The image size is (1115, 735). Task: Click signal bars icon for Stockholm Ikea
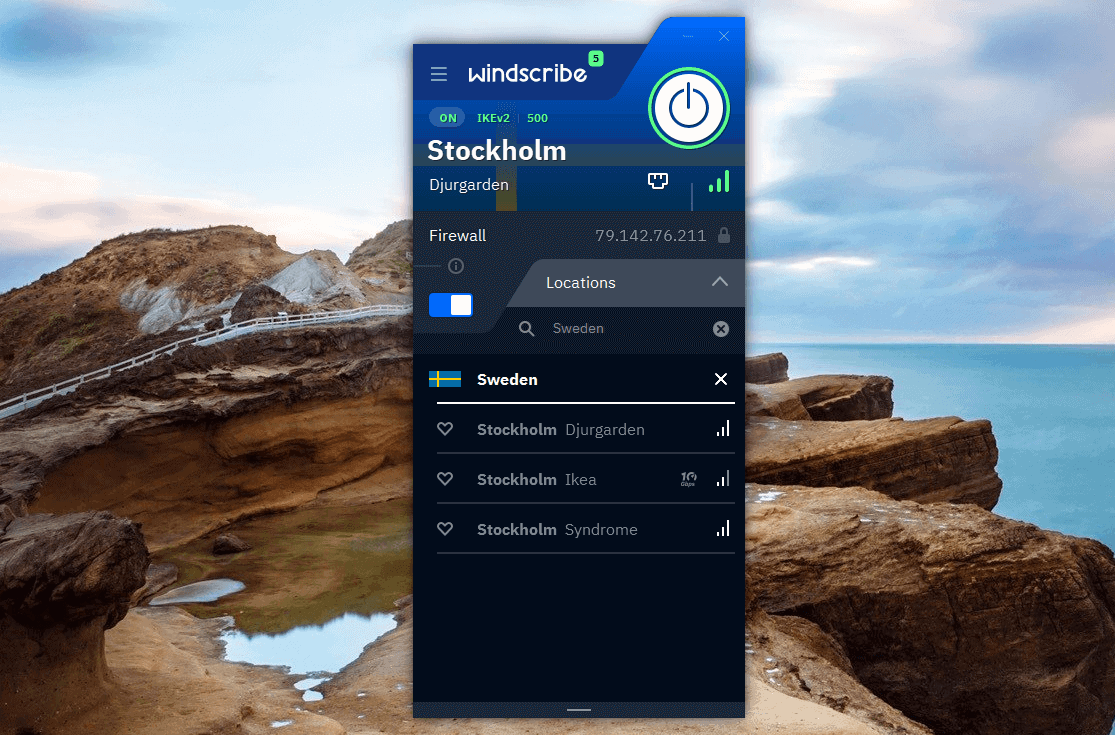pos(723,478)
